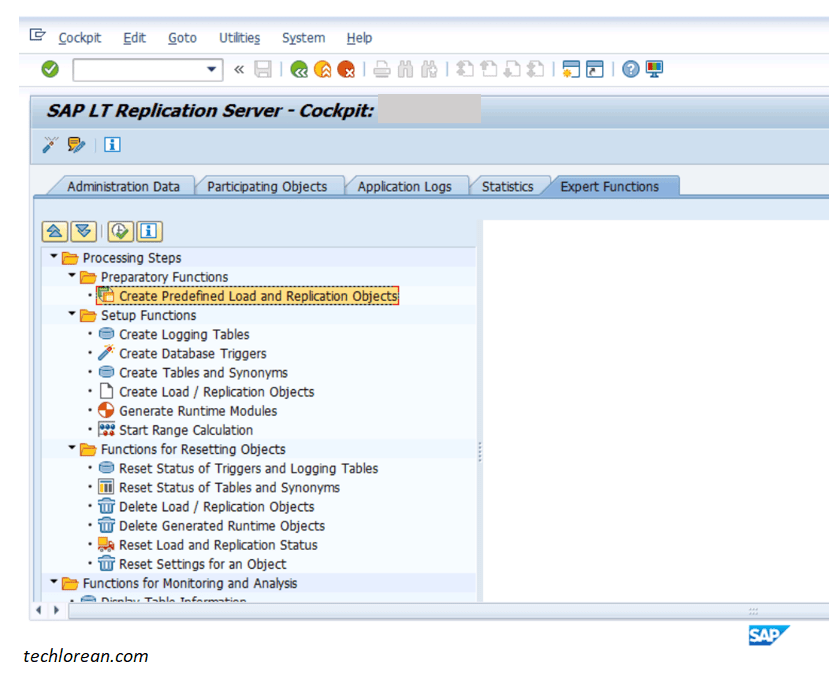The width and height of the screenshot is (829, 675).
Task: Collapse the Functions for Resetting Objects folder
Action: coord(71,449)
